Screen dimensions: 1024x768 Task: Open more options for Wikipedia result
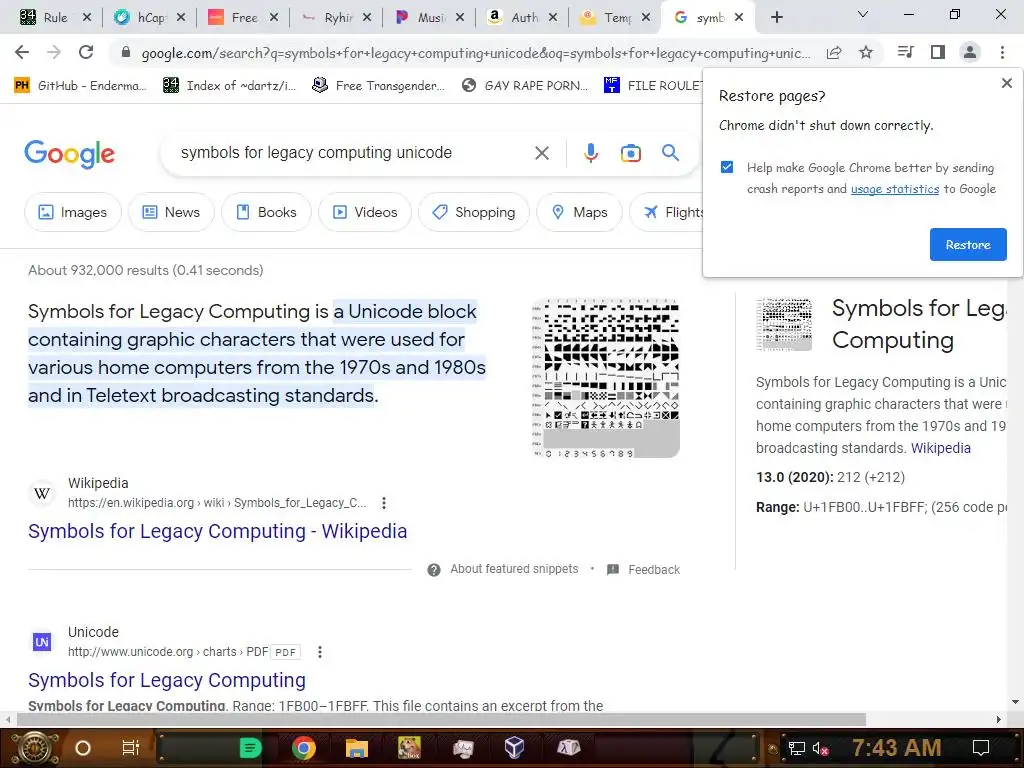pos(384,503)
